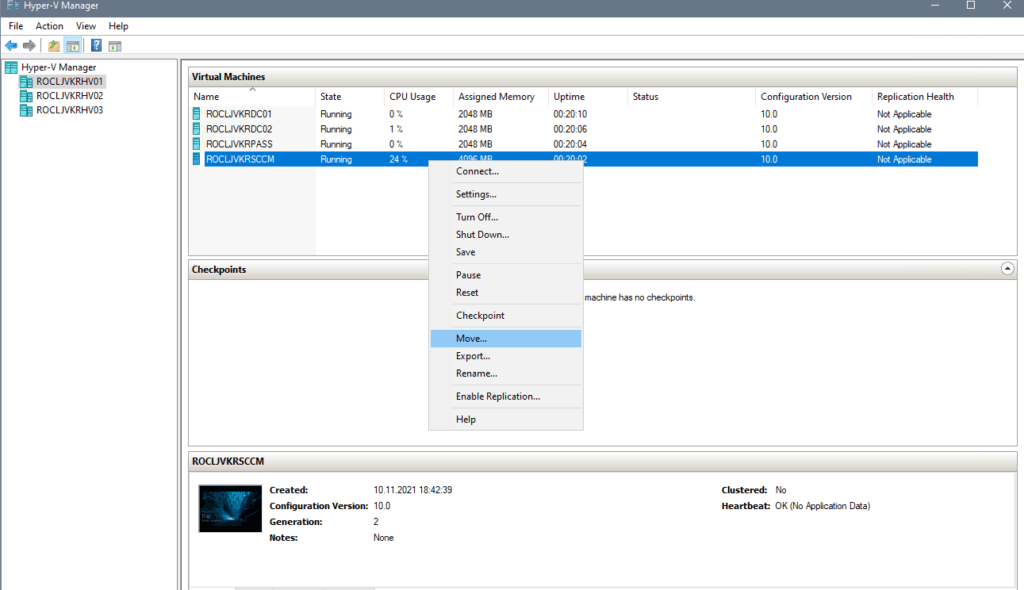
Task: Click uptime 00:20:10 of ROCLJVKRDC01
Action: (570, 114)
